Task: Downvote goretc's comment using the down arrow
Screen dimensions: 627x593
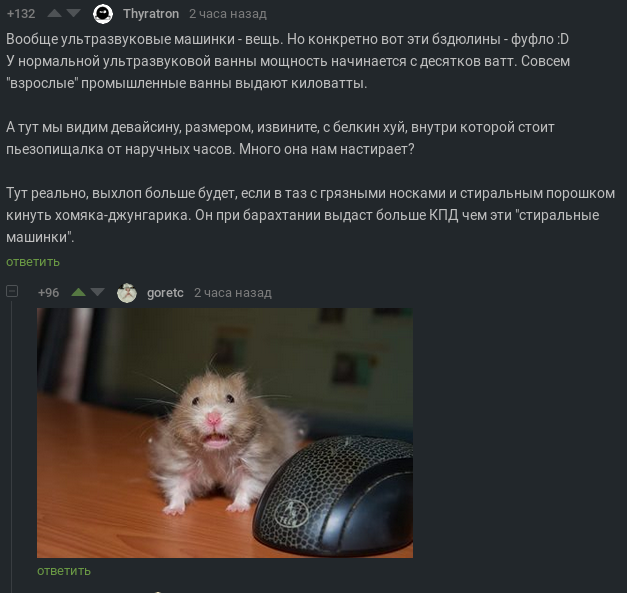Action: pos(97,293)
